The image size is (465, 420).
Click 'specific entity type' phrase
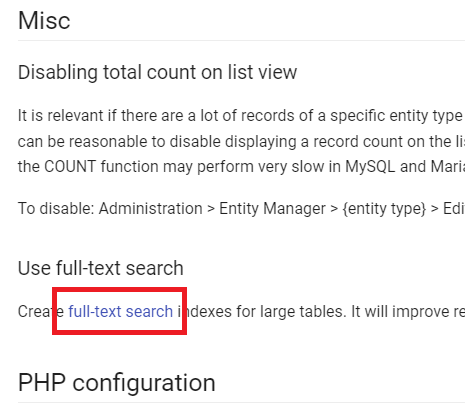coord(396,116)
